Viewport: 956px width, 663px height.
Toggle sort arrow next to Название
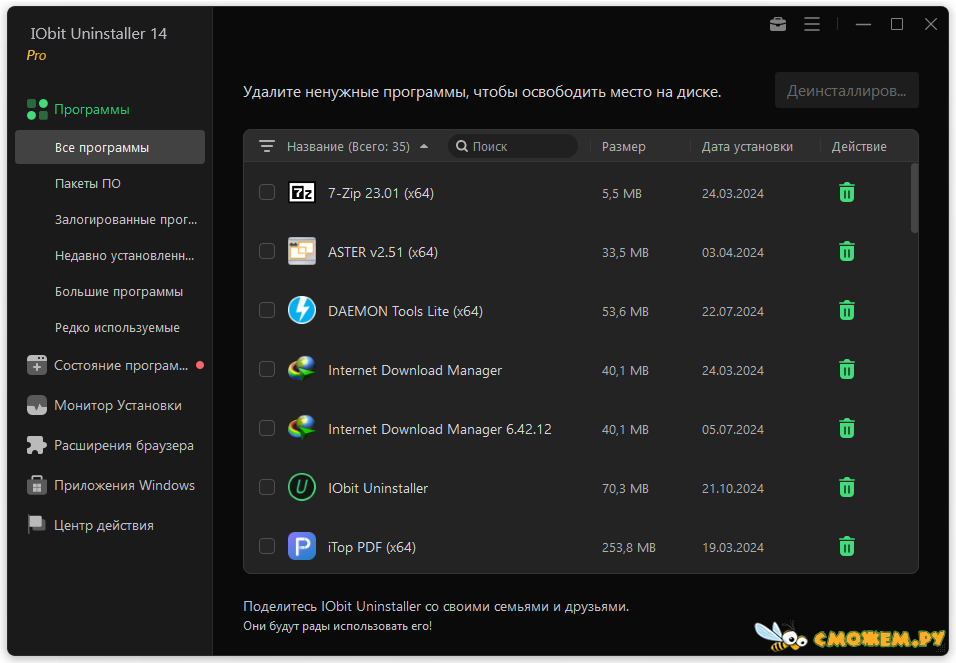pyautogui.click(x=424, y=146)
